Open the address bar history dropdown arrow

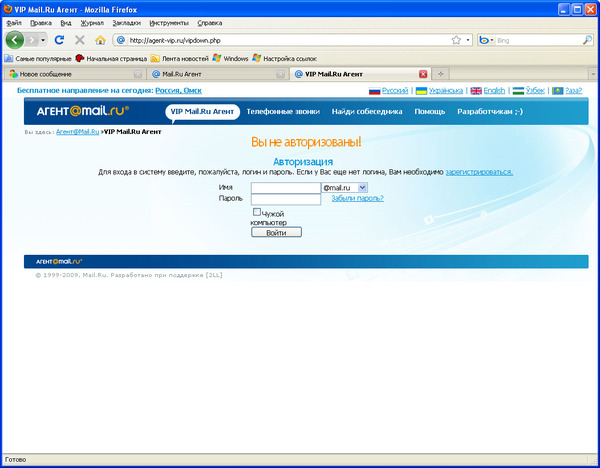[x=468, y=40]
